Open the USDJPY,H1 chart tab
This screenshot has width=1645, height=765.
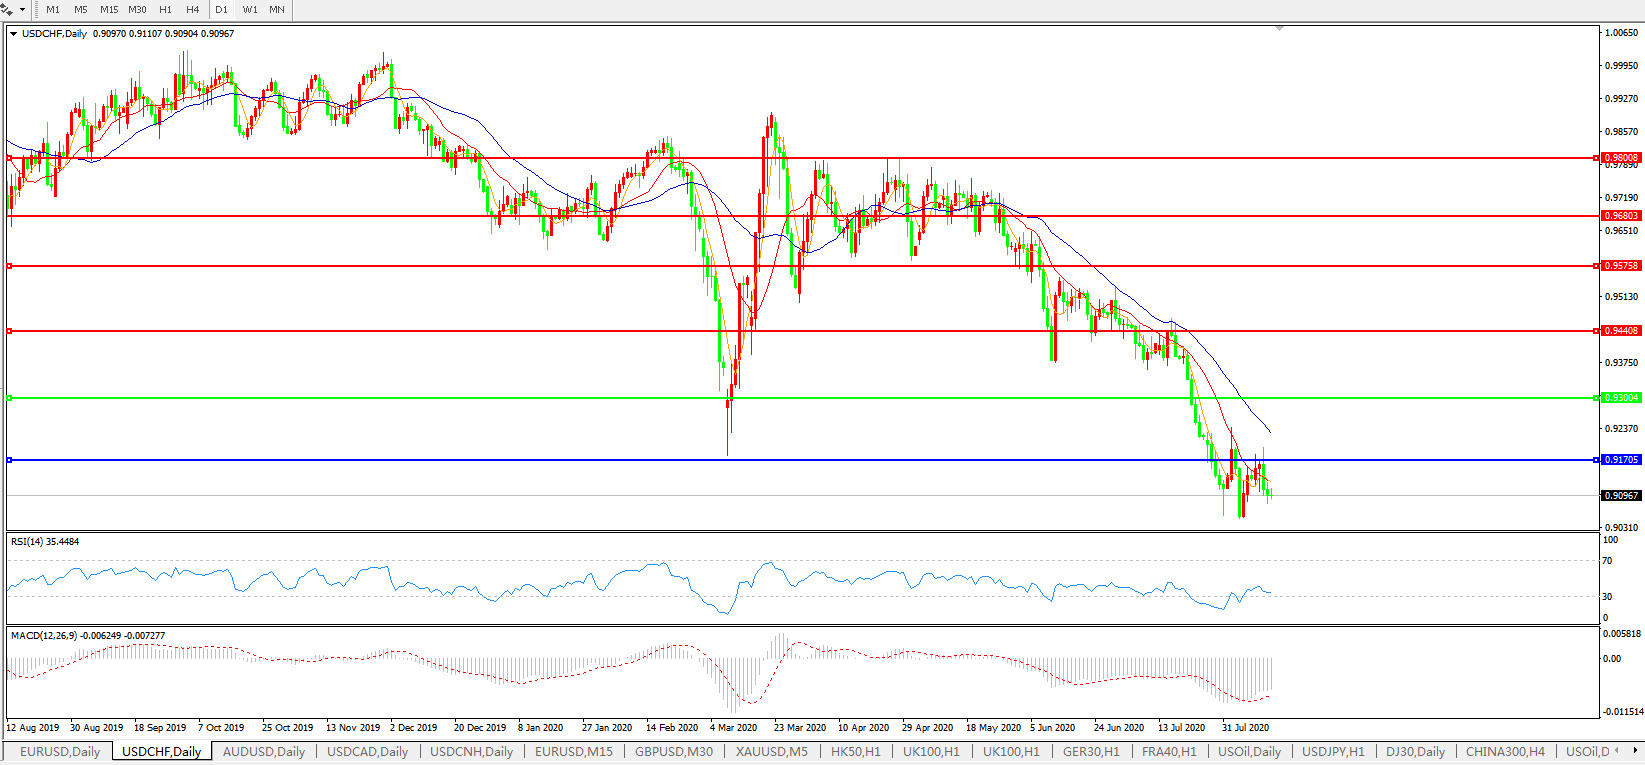pos(1333,751)
